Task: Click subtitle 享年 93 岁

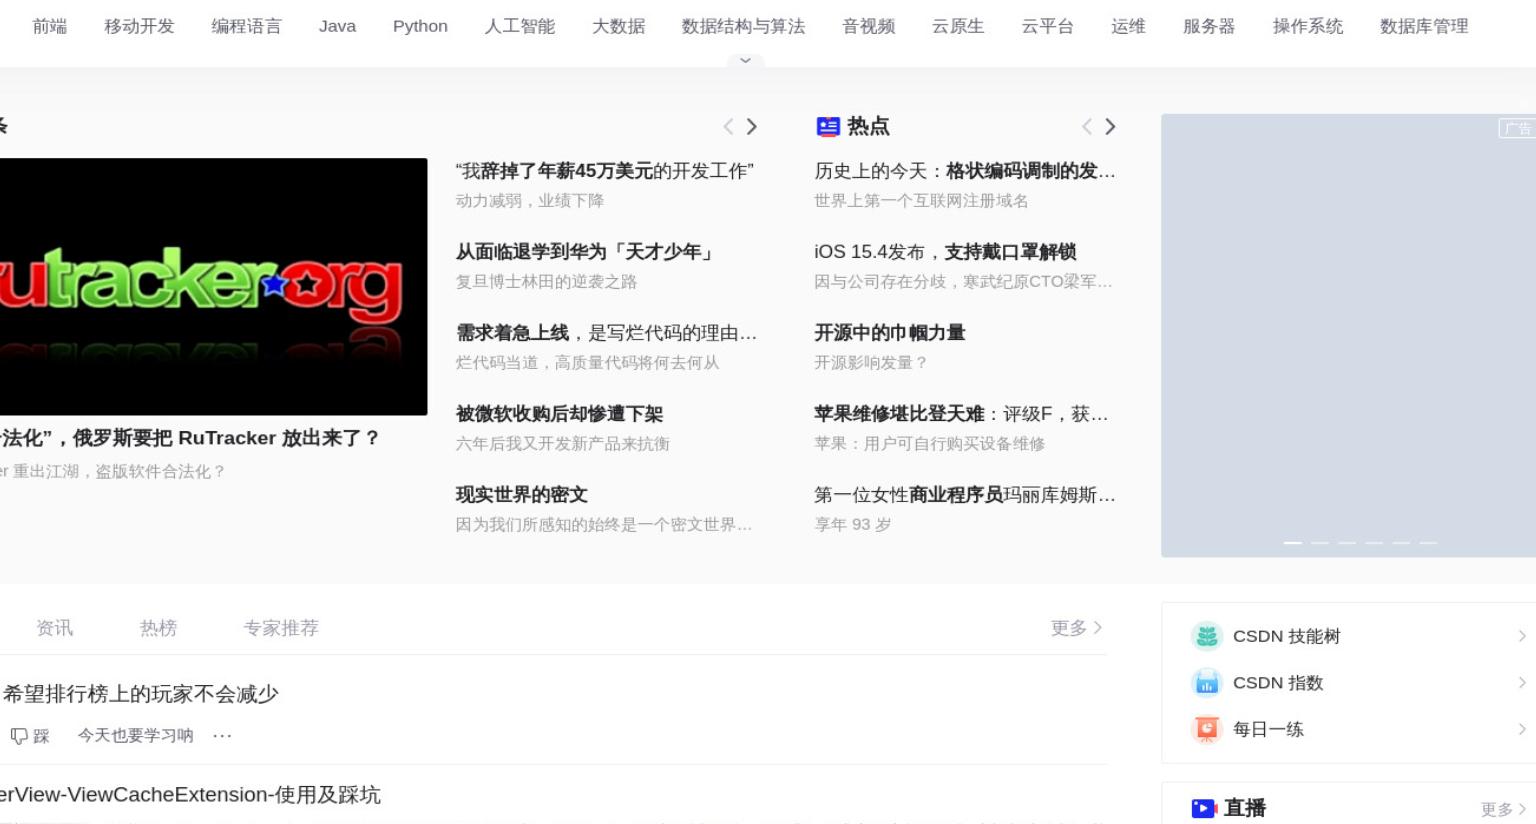Action: click(x=853, y=525)
